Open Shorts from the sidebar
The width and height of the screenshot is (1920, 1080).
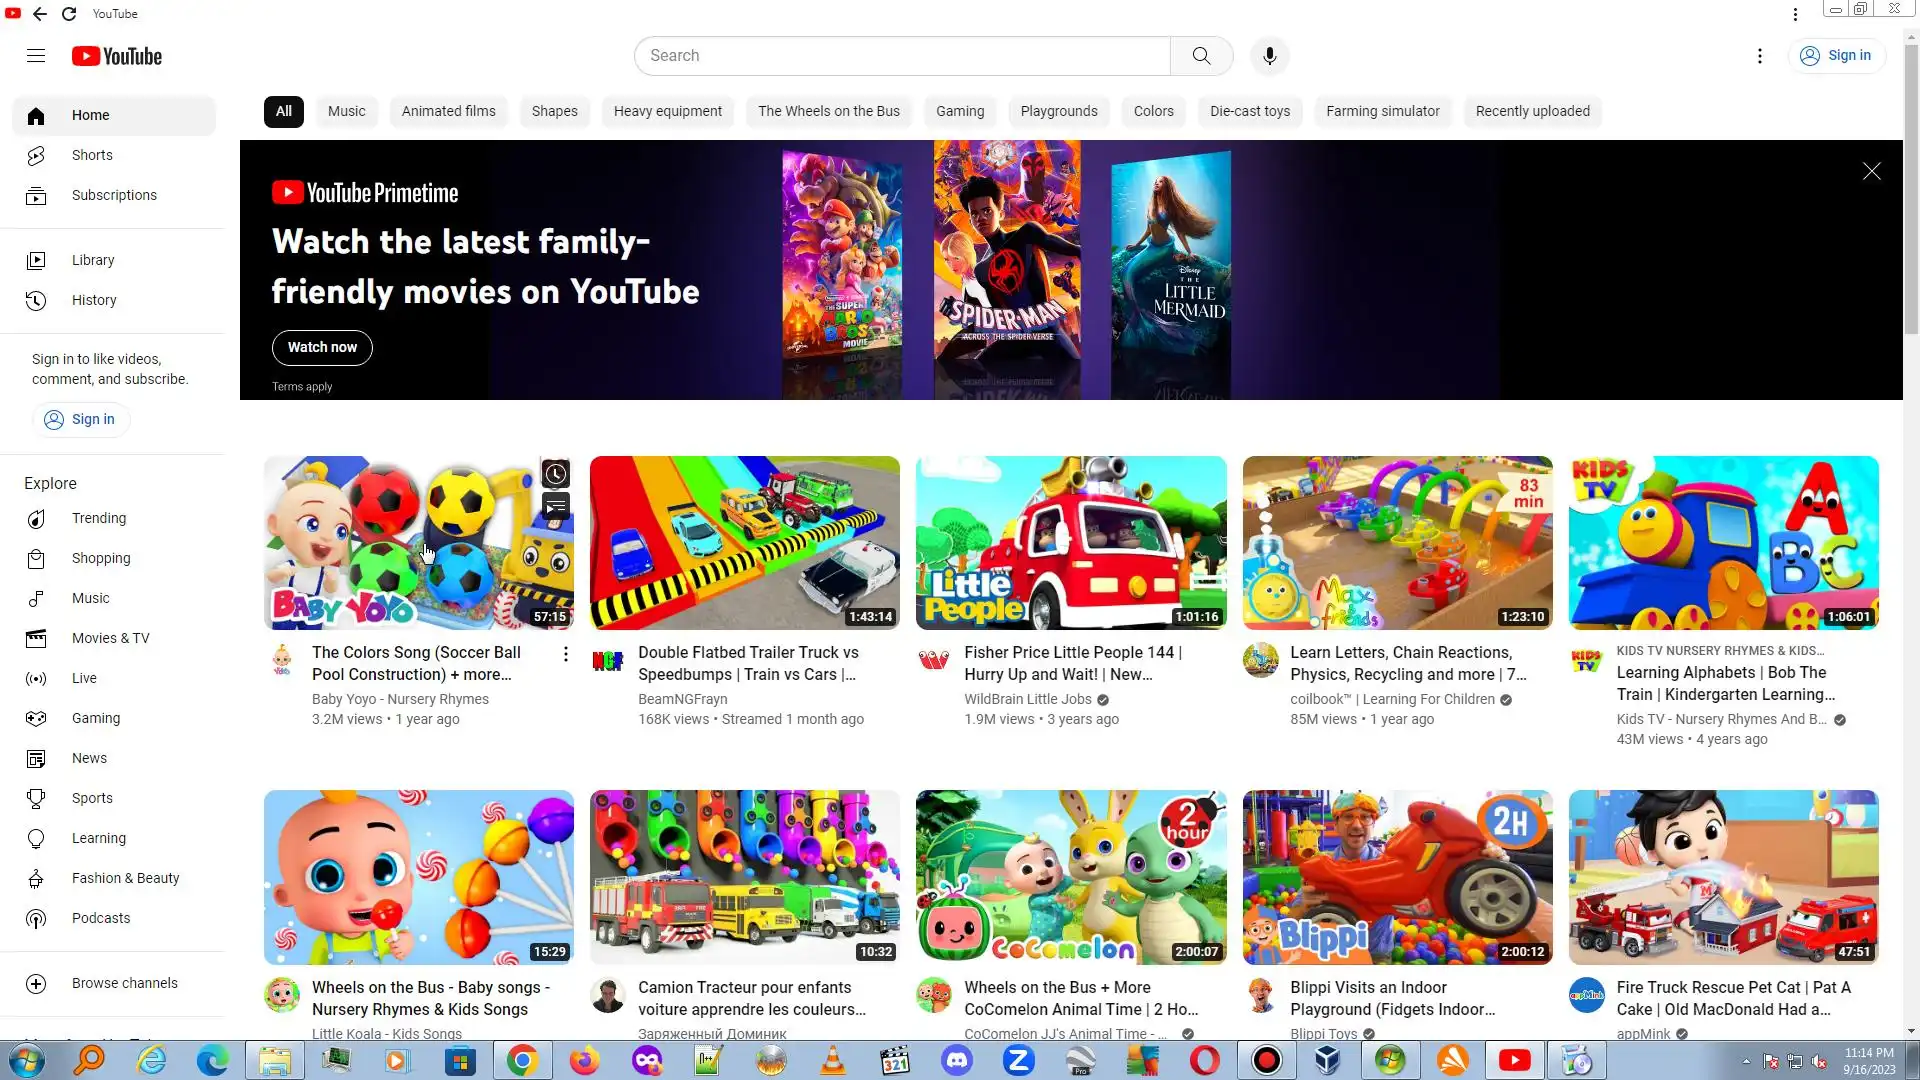coord(92,155)
